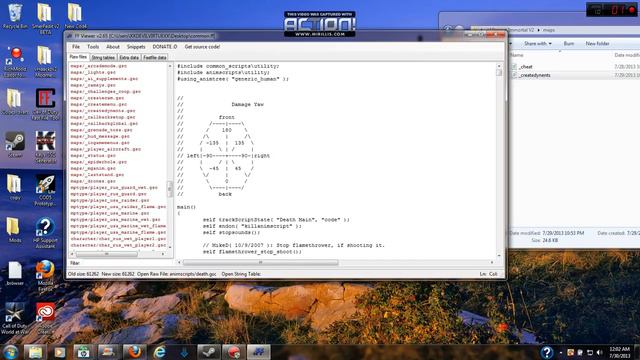640x360 pixels.
Task: Select _createdynents file in Explorer window
Action: [x=535, y=75]
